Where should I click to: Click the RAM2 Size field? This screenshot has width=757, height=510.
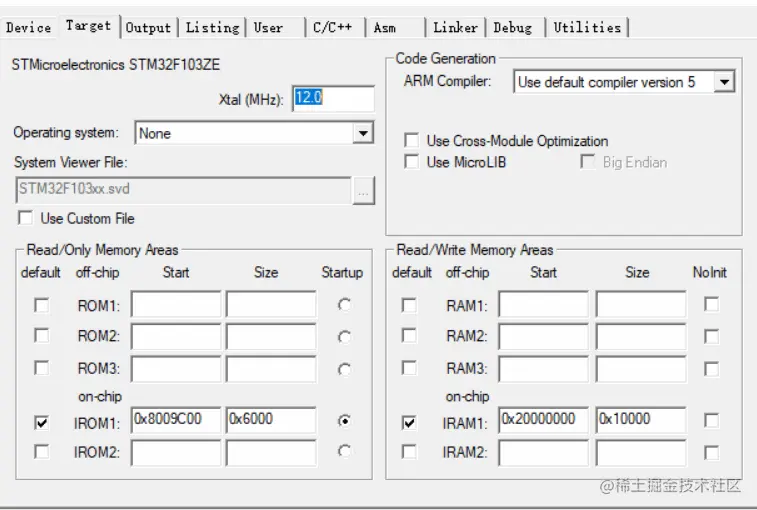tap(641, 336)
